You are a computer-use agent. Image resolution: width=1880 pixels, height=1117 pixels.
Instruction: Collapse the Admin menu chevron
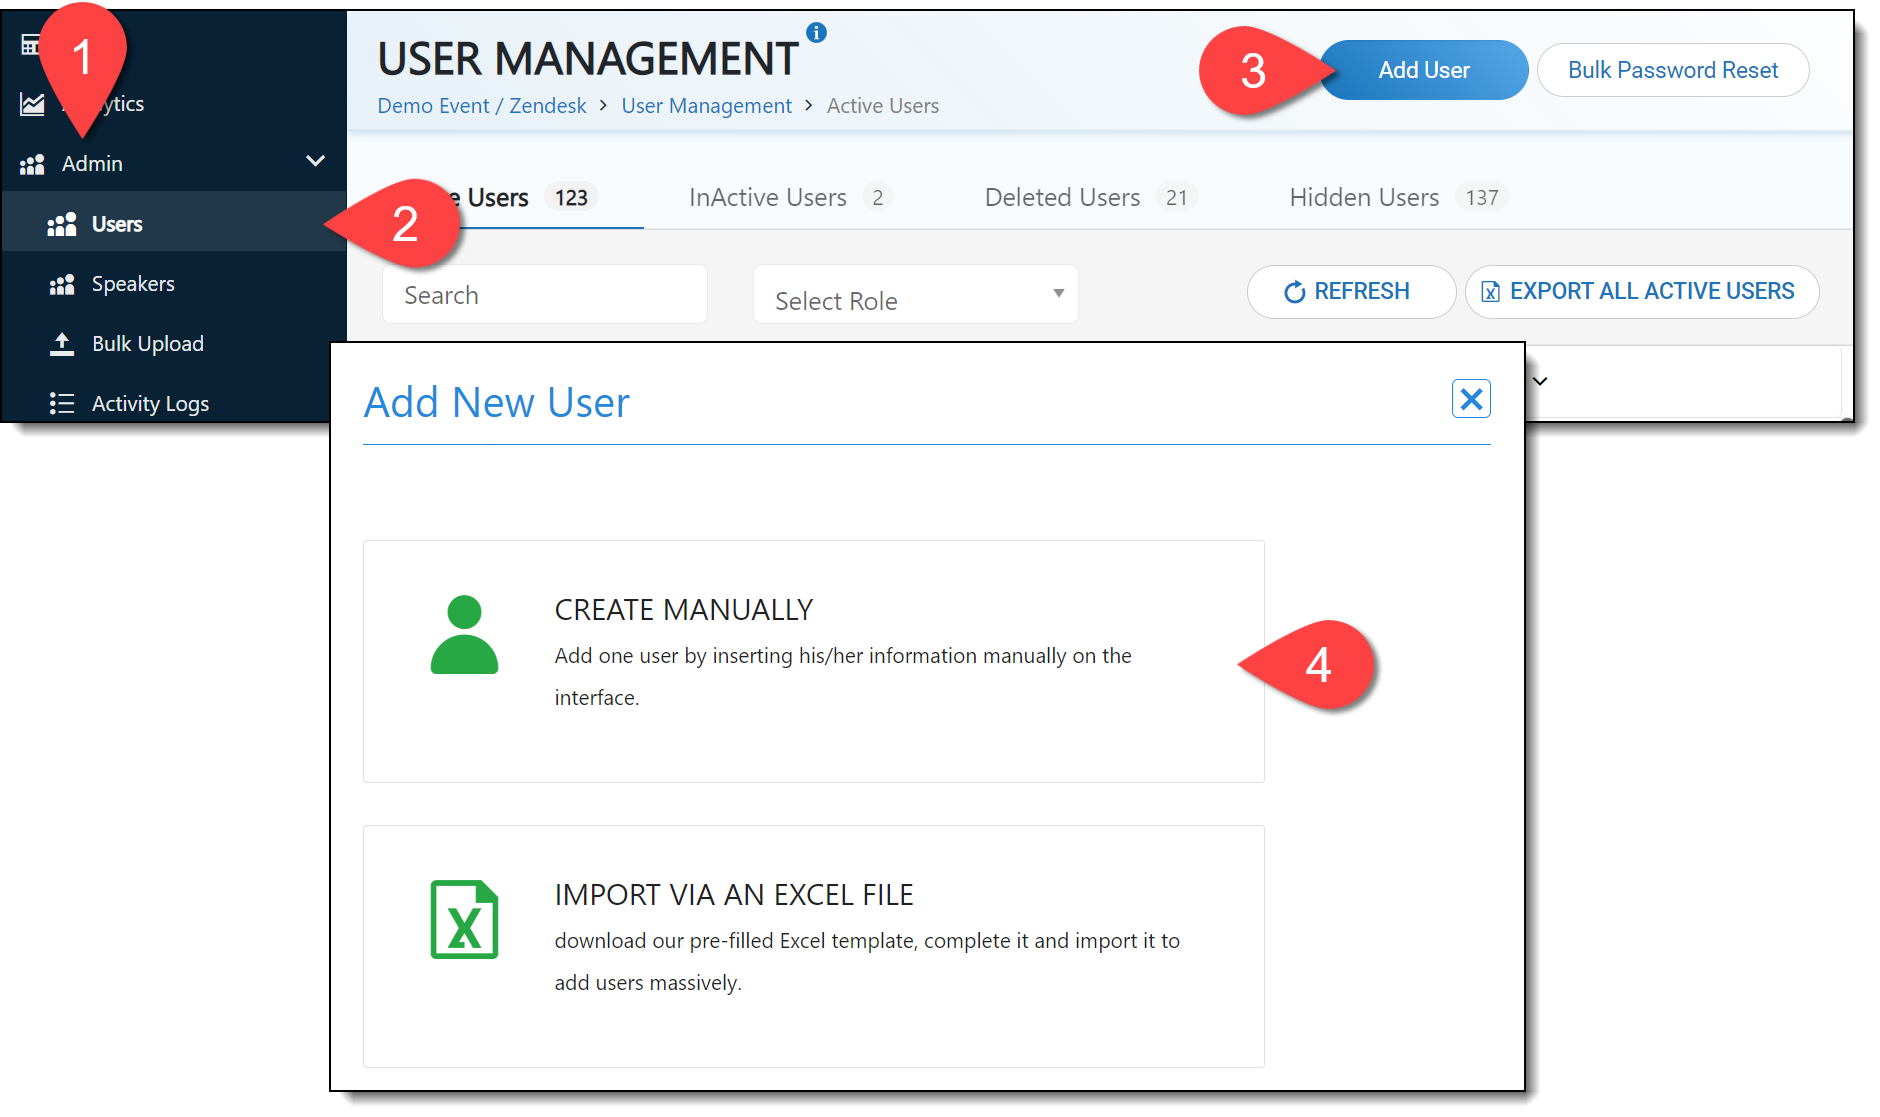pos(315,161)
